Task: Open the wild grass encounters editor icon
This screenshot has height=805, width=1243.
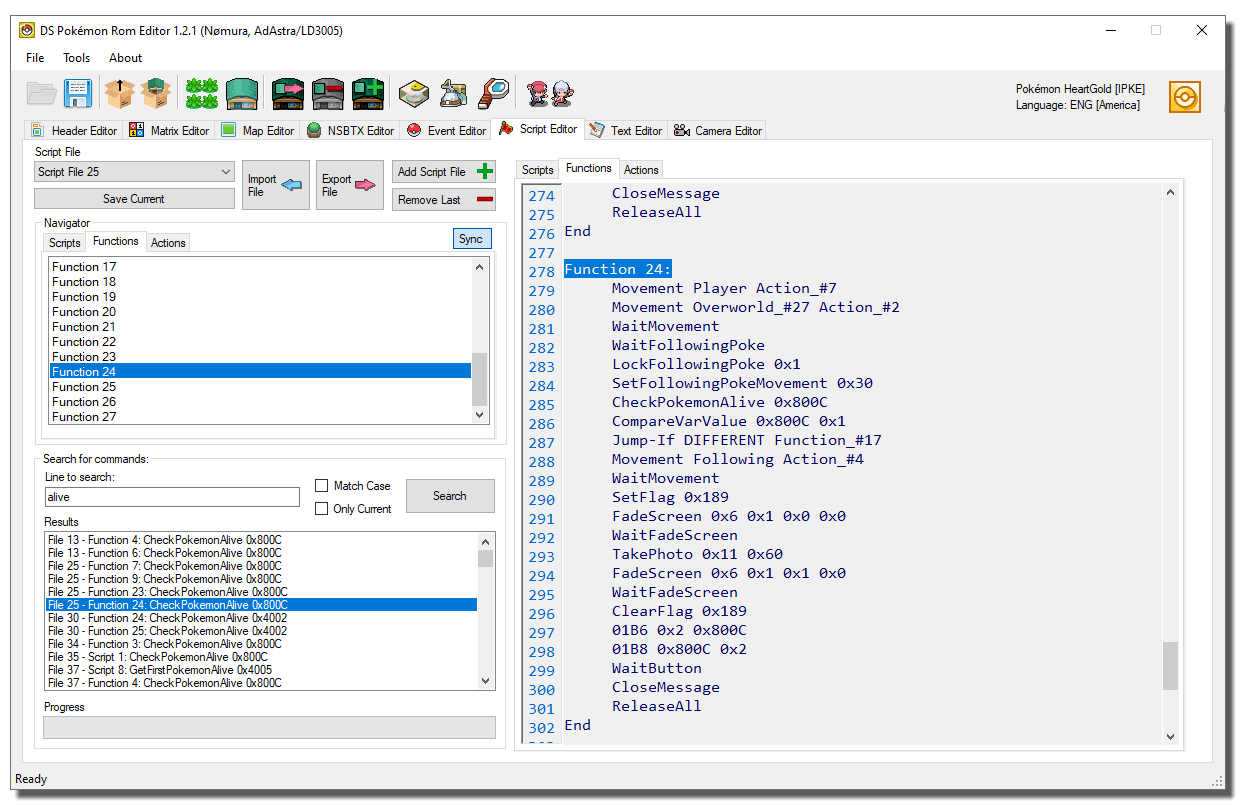Action: (202, 94)
